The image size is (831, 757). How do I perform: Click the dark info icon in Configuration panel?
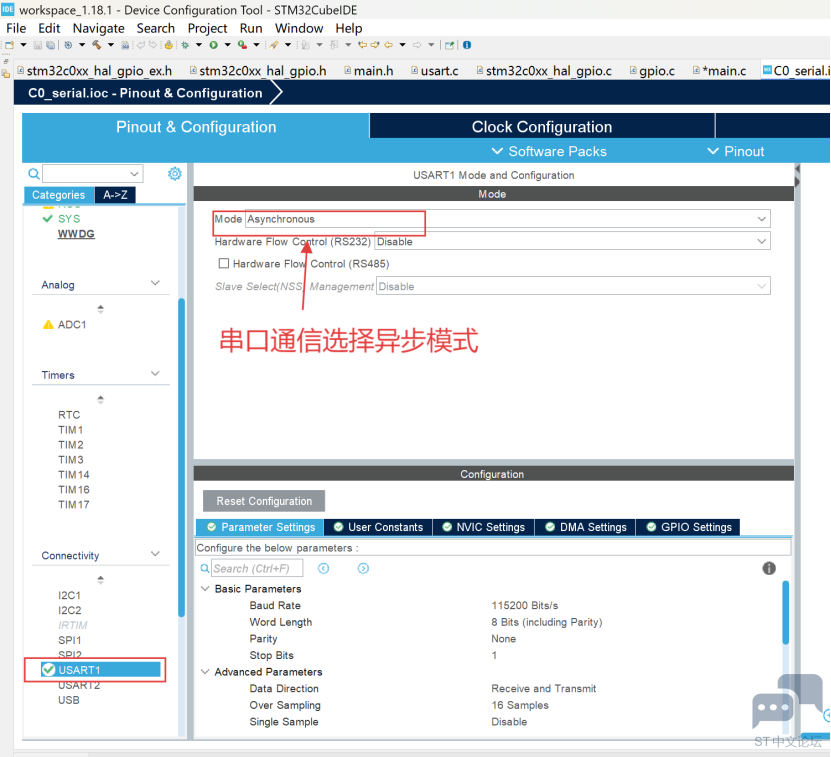(x=768, y=568)
